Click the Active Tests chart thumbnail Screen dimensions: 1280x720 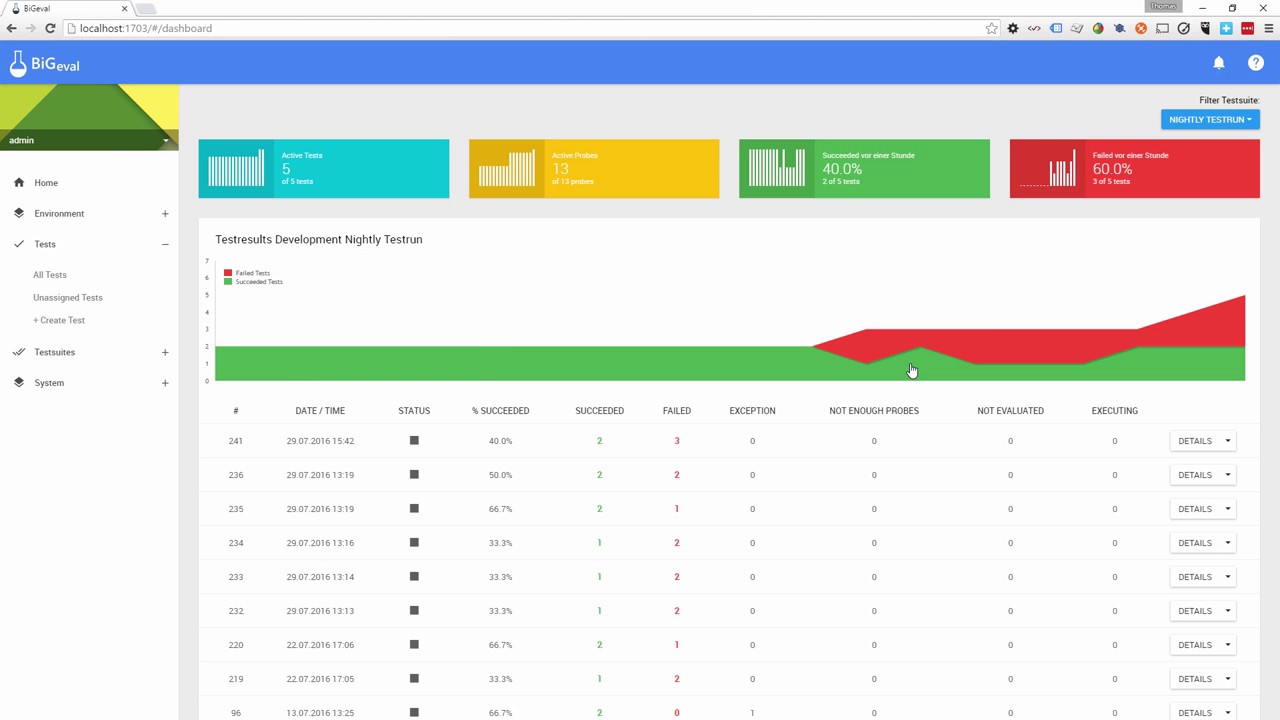tap(236, 168)
